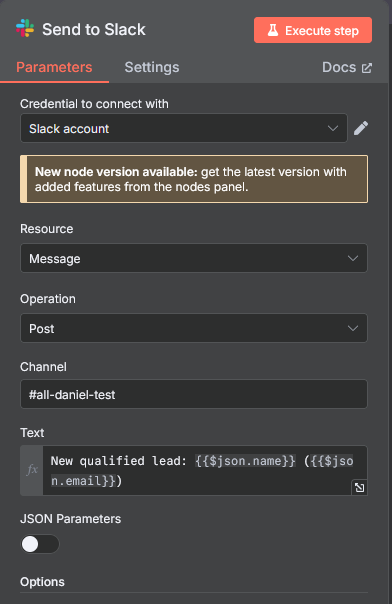Click the fx expression icon in Text
This screenshot has width=392, height=604.
point(32,470)
